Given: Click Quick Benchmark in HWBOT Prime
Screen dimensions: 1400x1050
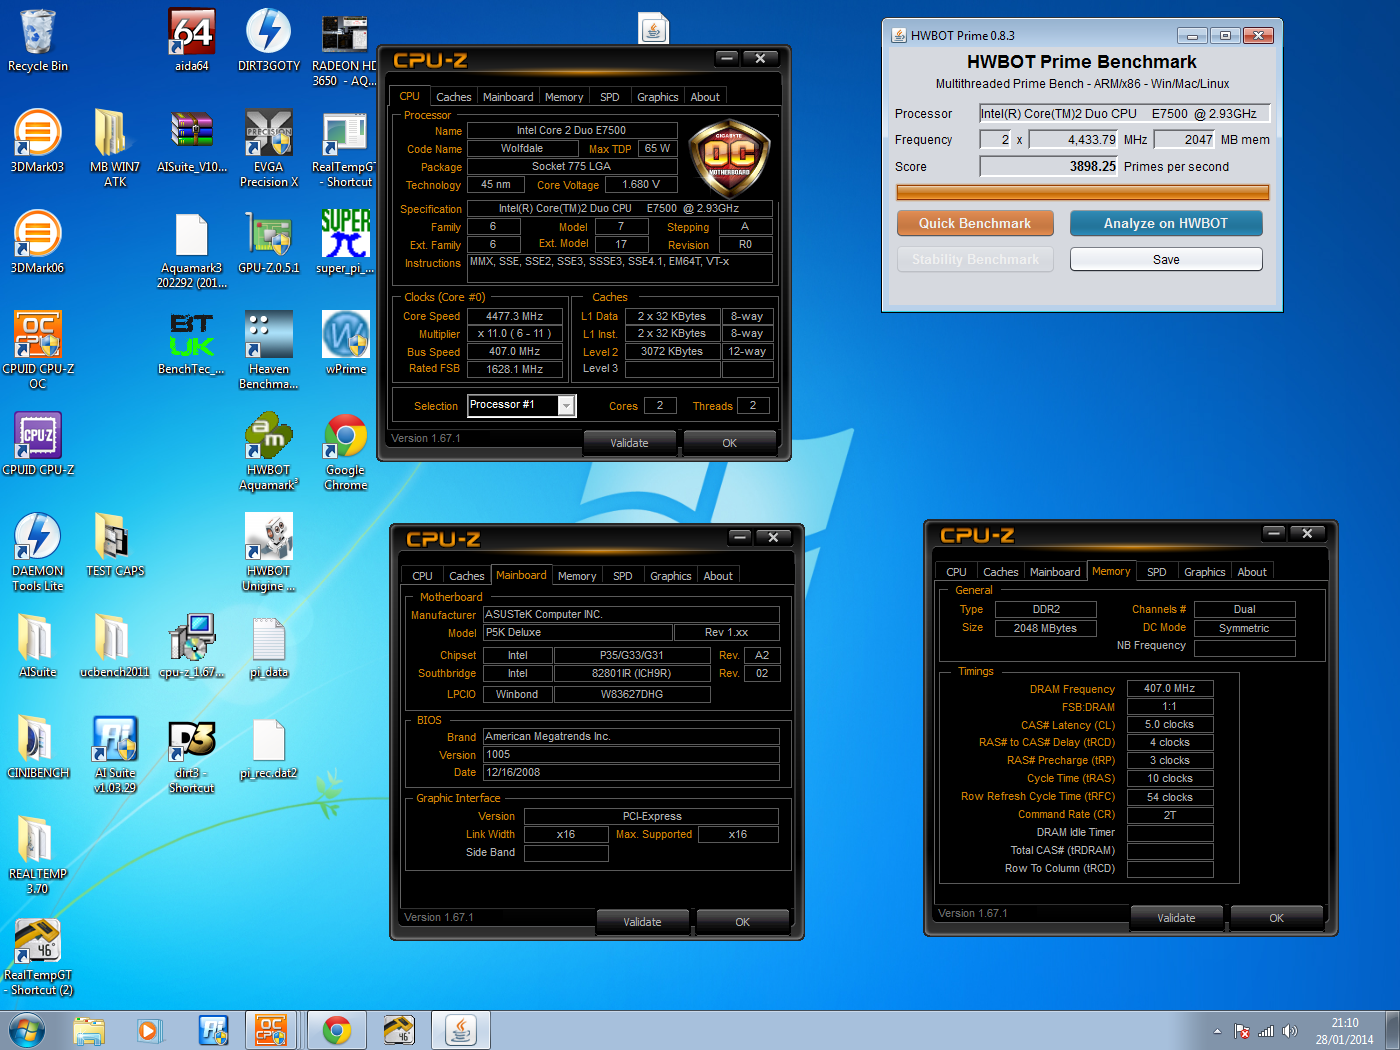Looking at the screenshot, I should [x=975, y=223].
